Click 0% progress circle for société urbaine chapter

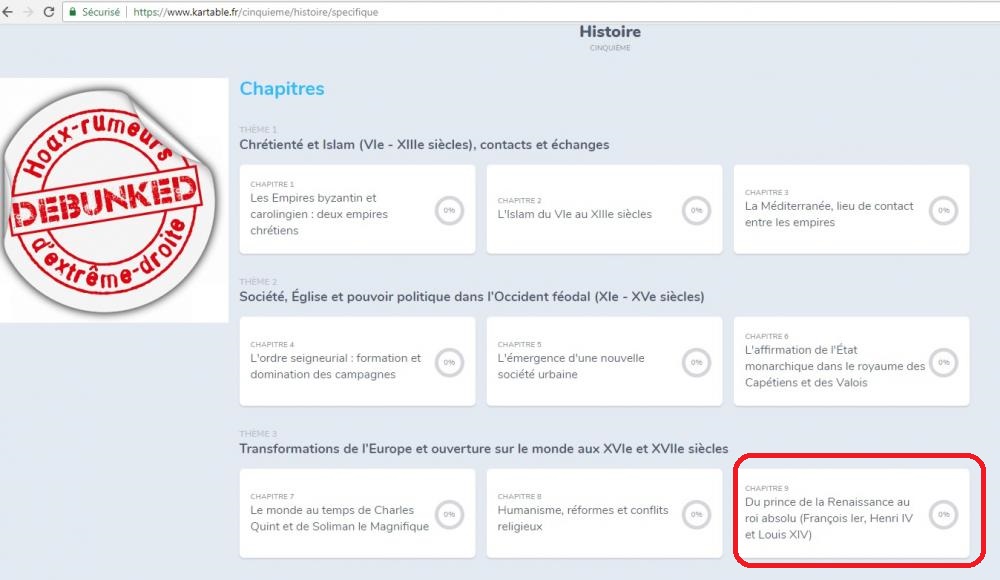click(x=696, y=363)
